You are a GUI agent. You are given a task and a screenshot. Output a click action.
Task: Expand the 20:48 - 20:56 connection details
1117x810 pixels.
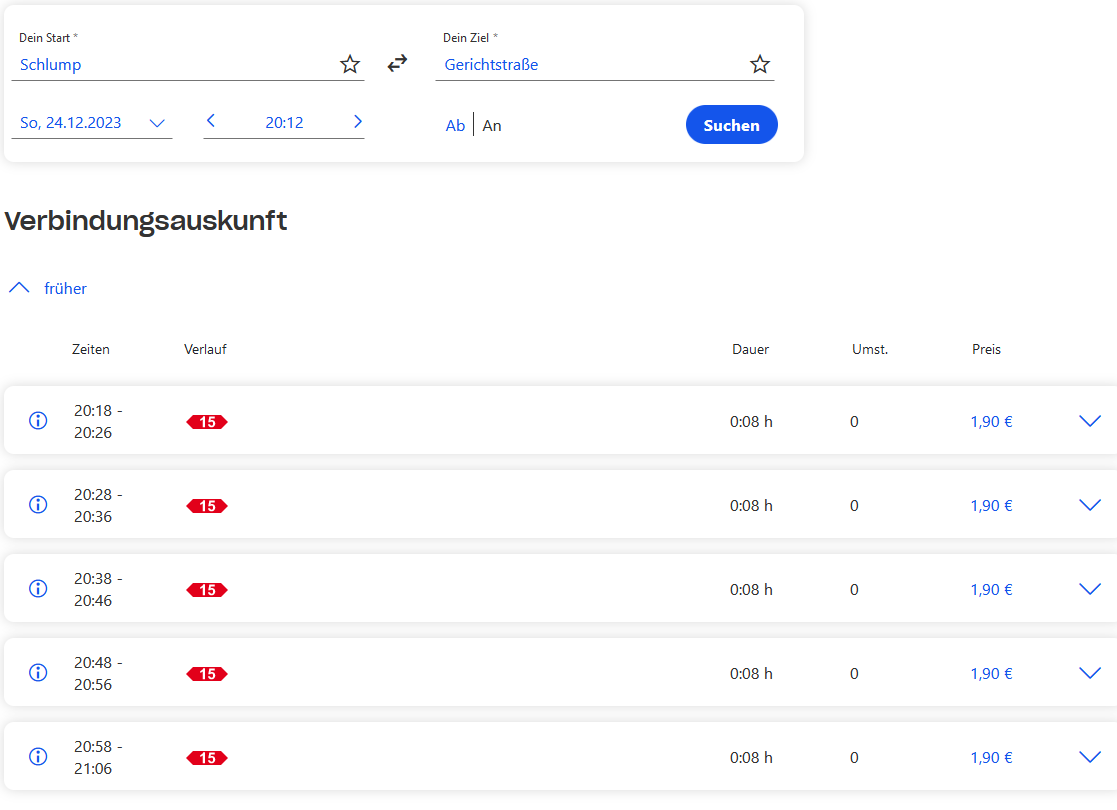point(1090,673)
